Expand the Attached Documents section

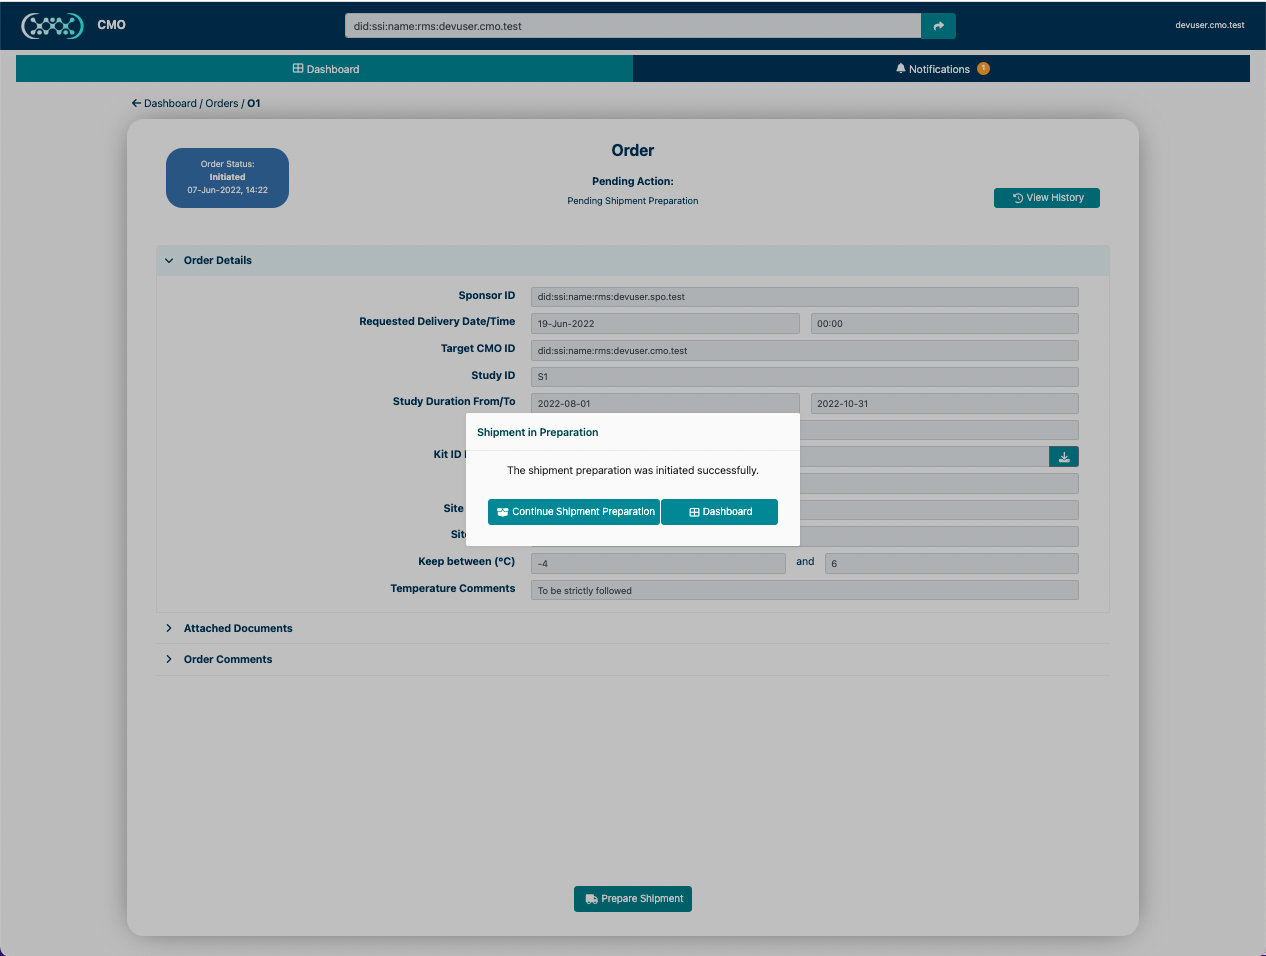[x=169, y=628]
